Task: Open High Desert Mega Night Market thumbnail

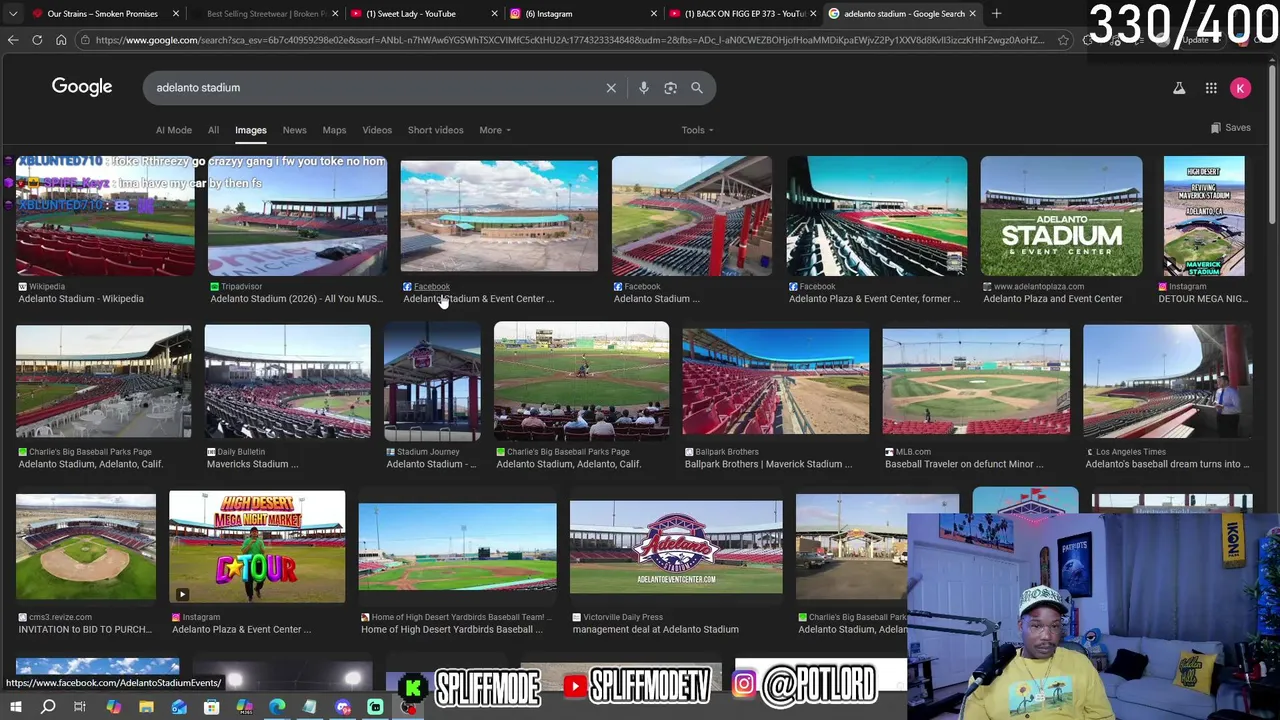Action: click(257, 547)
